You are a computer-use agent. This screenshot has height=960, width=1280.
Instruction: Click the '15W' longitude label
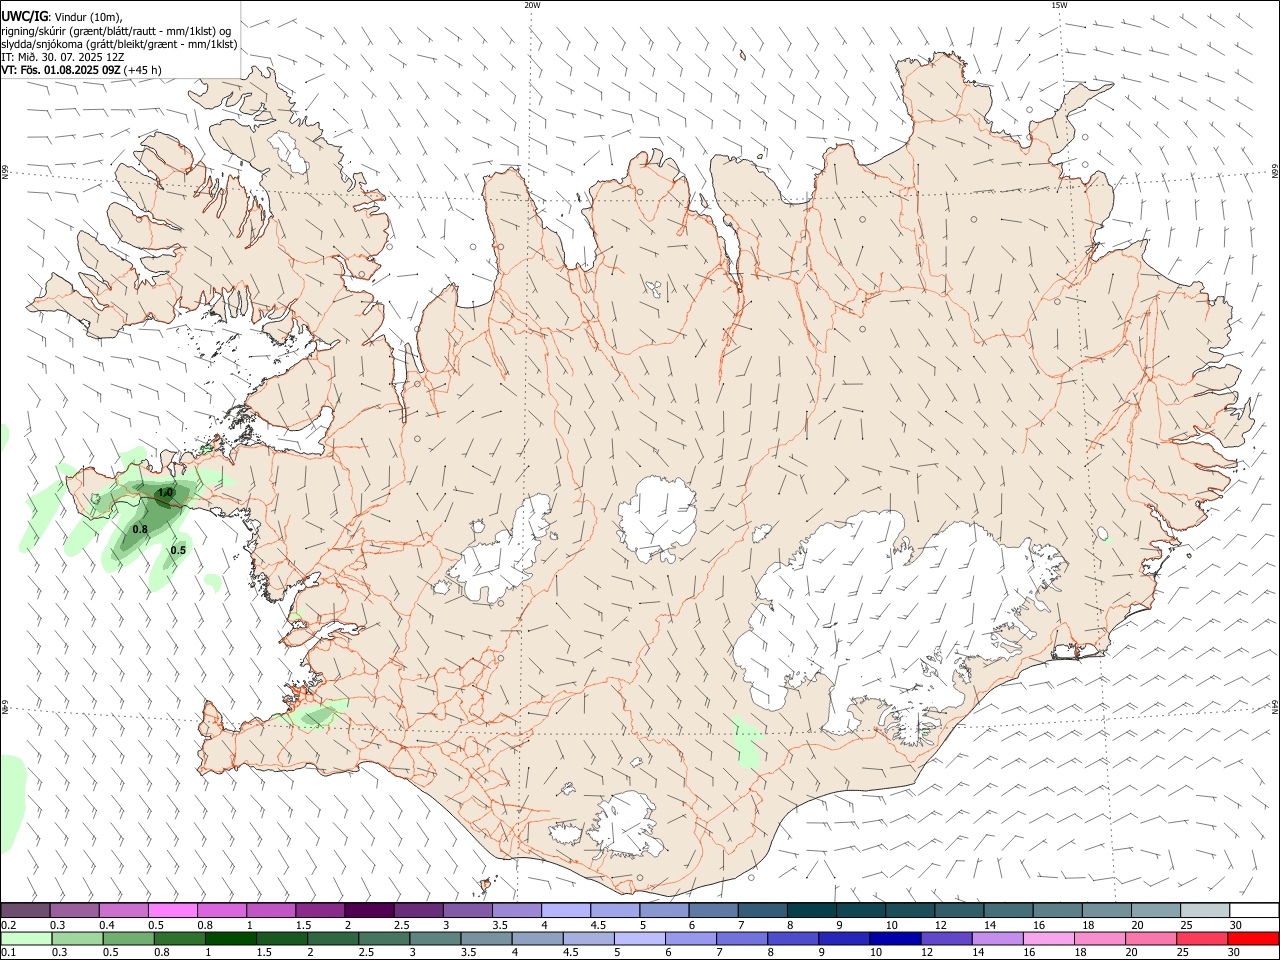(1059, 5)
